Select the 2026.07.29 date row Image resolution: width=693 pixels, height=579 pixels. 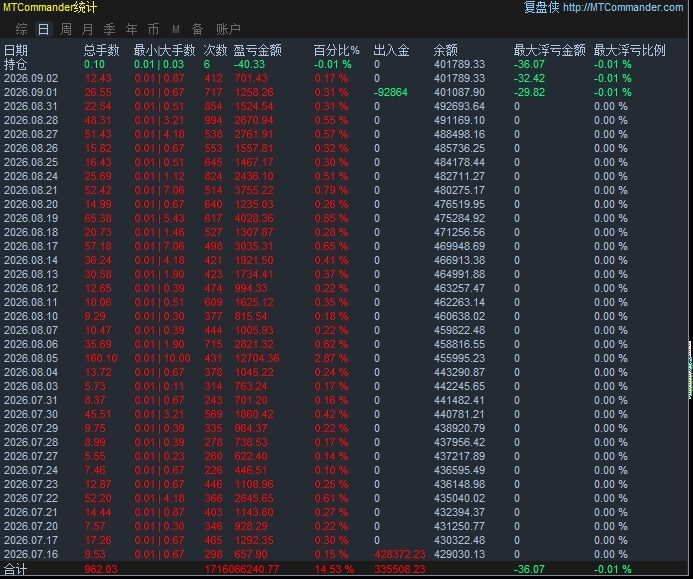[31, 428]
